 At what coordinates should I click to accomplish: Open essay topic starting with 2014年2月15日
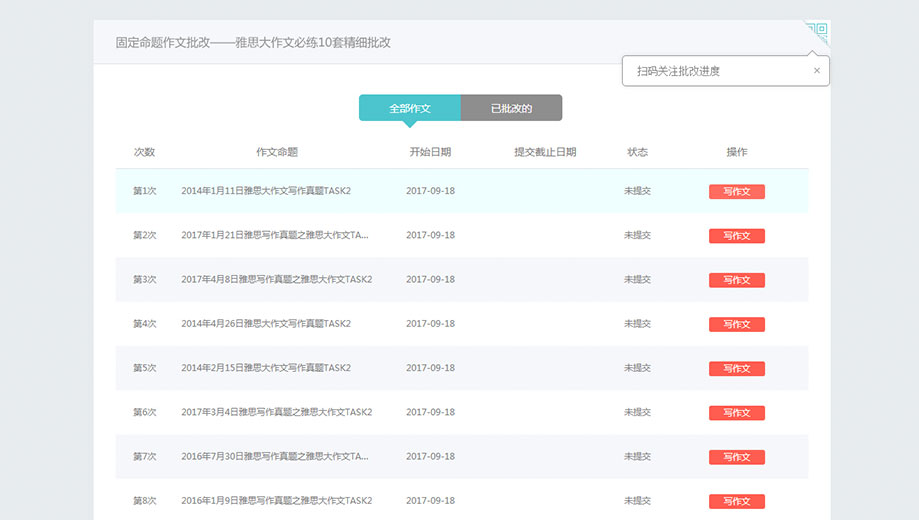(x=266, y=368)
